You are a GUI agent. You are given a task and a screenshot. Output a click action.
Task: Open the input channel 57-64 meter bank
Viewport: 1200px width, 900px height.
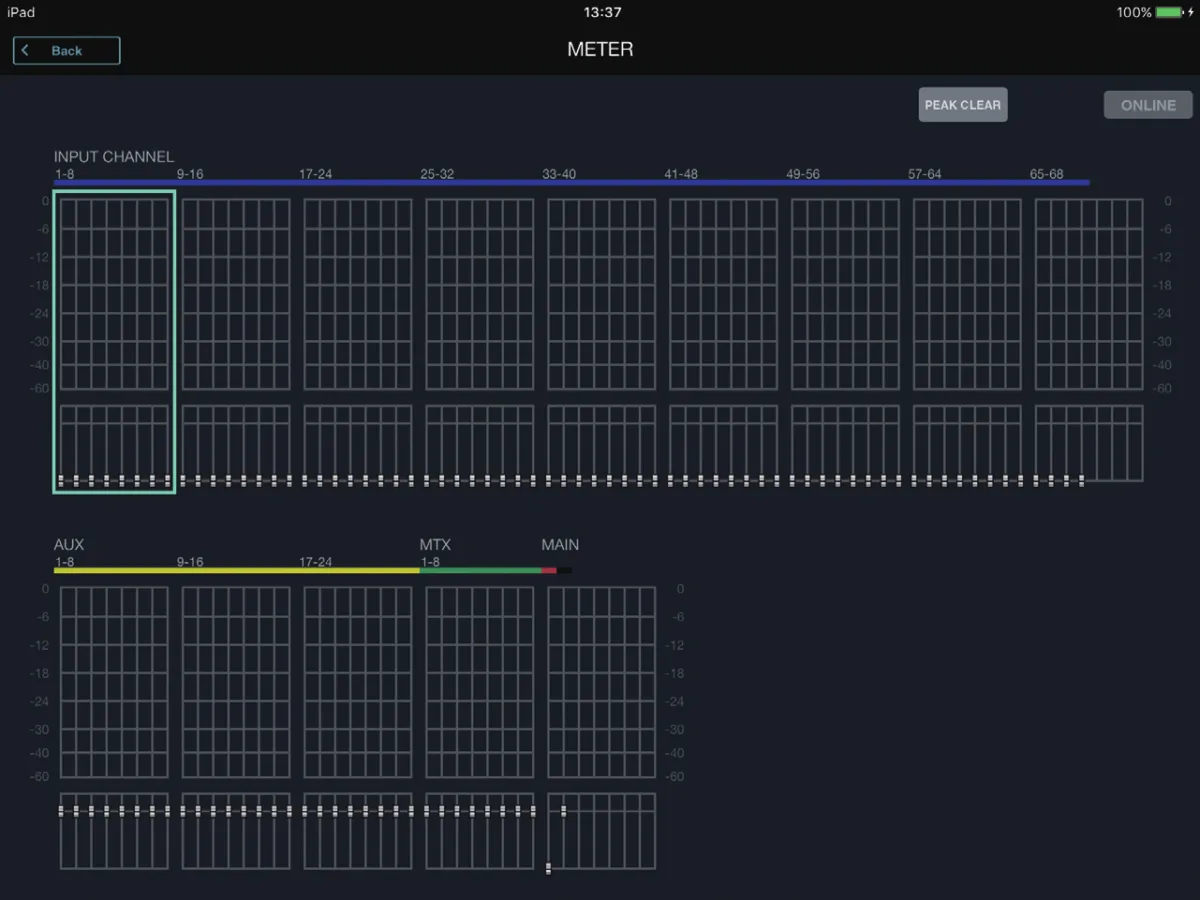pos(968,341)
